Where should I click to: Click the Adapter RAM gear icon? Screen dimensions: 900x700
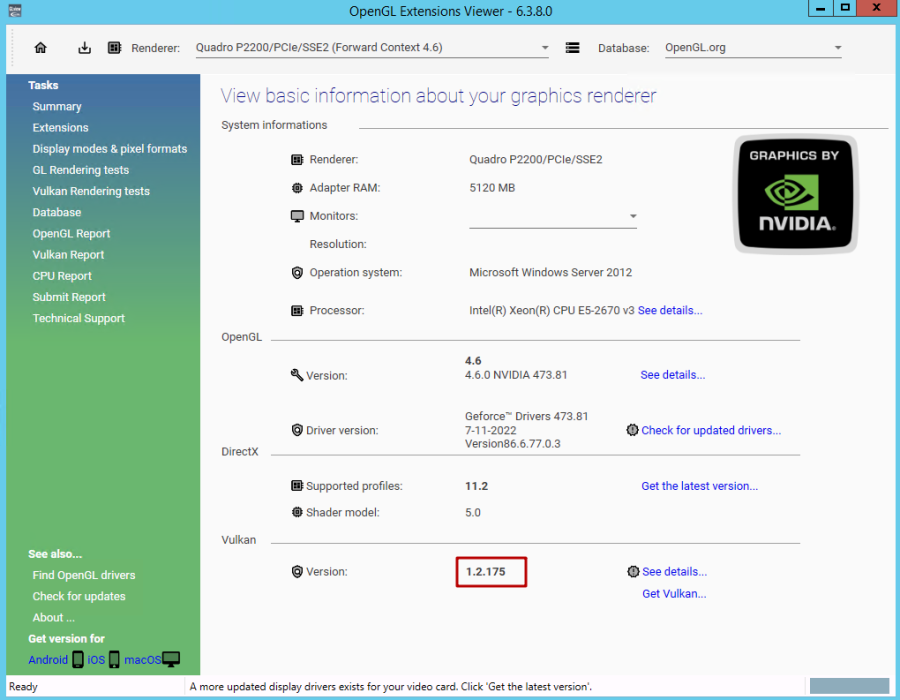tap(297, 188)
